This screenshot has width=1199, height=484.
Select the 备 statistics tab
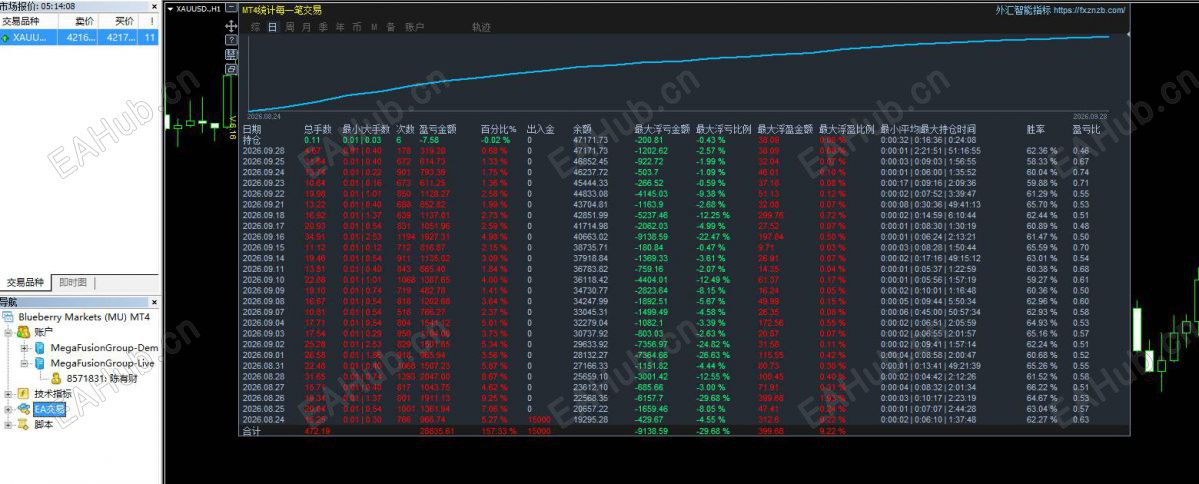(391, 28)
